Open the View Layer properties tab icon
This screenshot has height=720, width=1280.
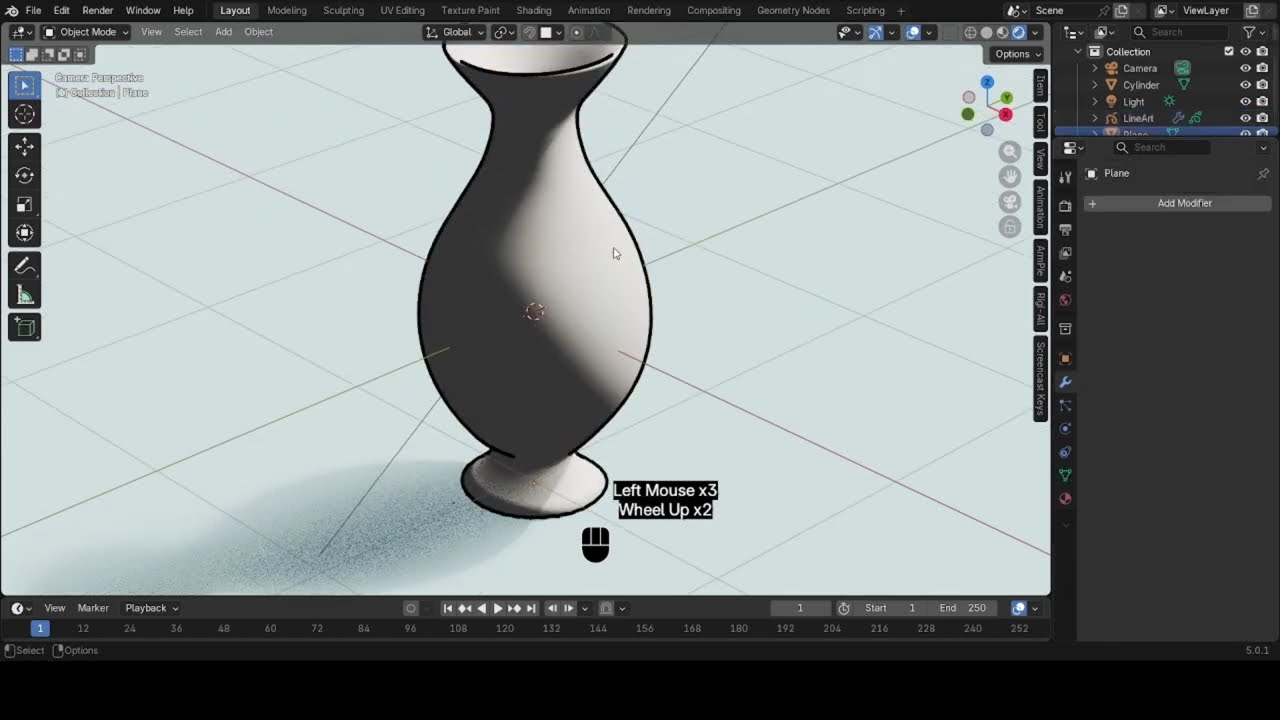pos(1065,253)
